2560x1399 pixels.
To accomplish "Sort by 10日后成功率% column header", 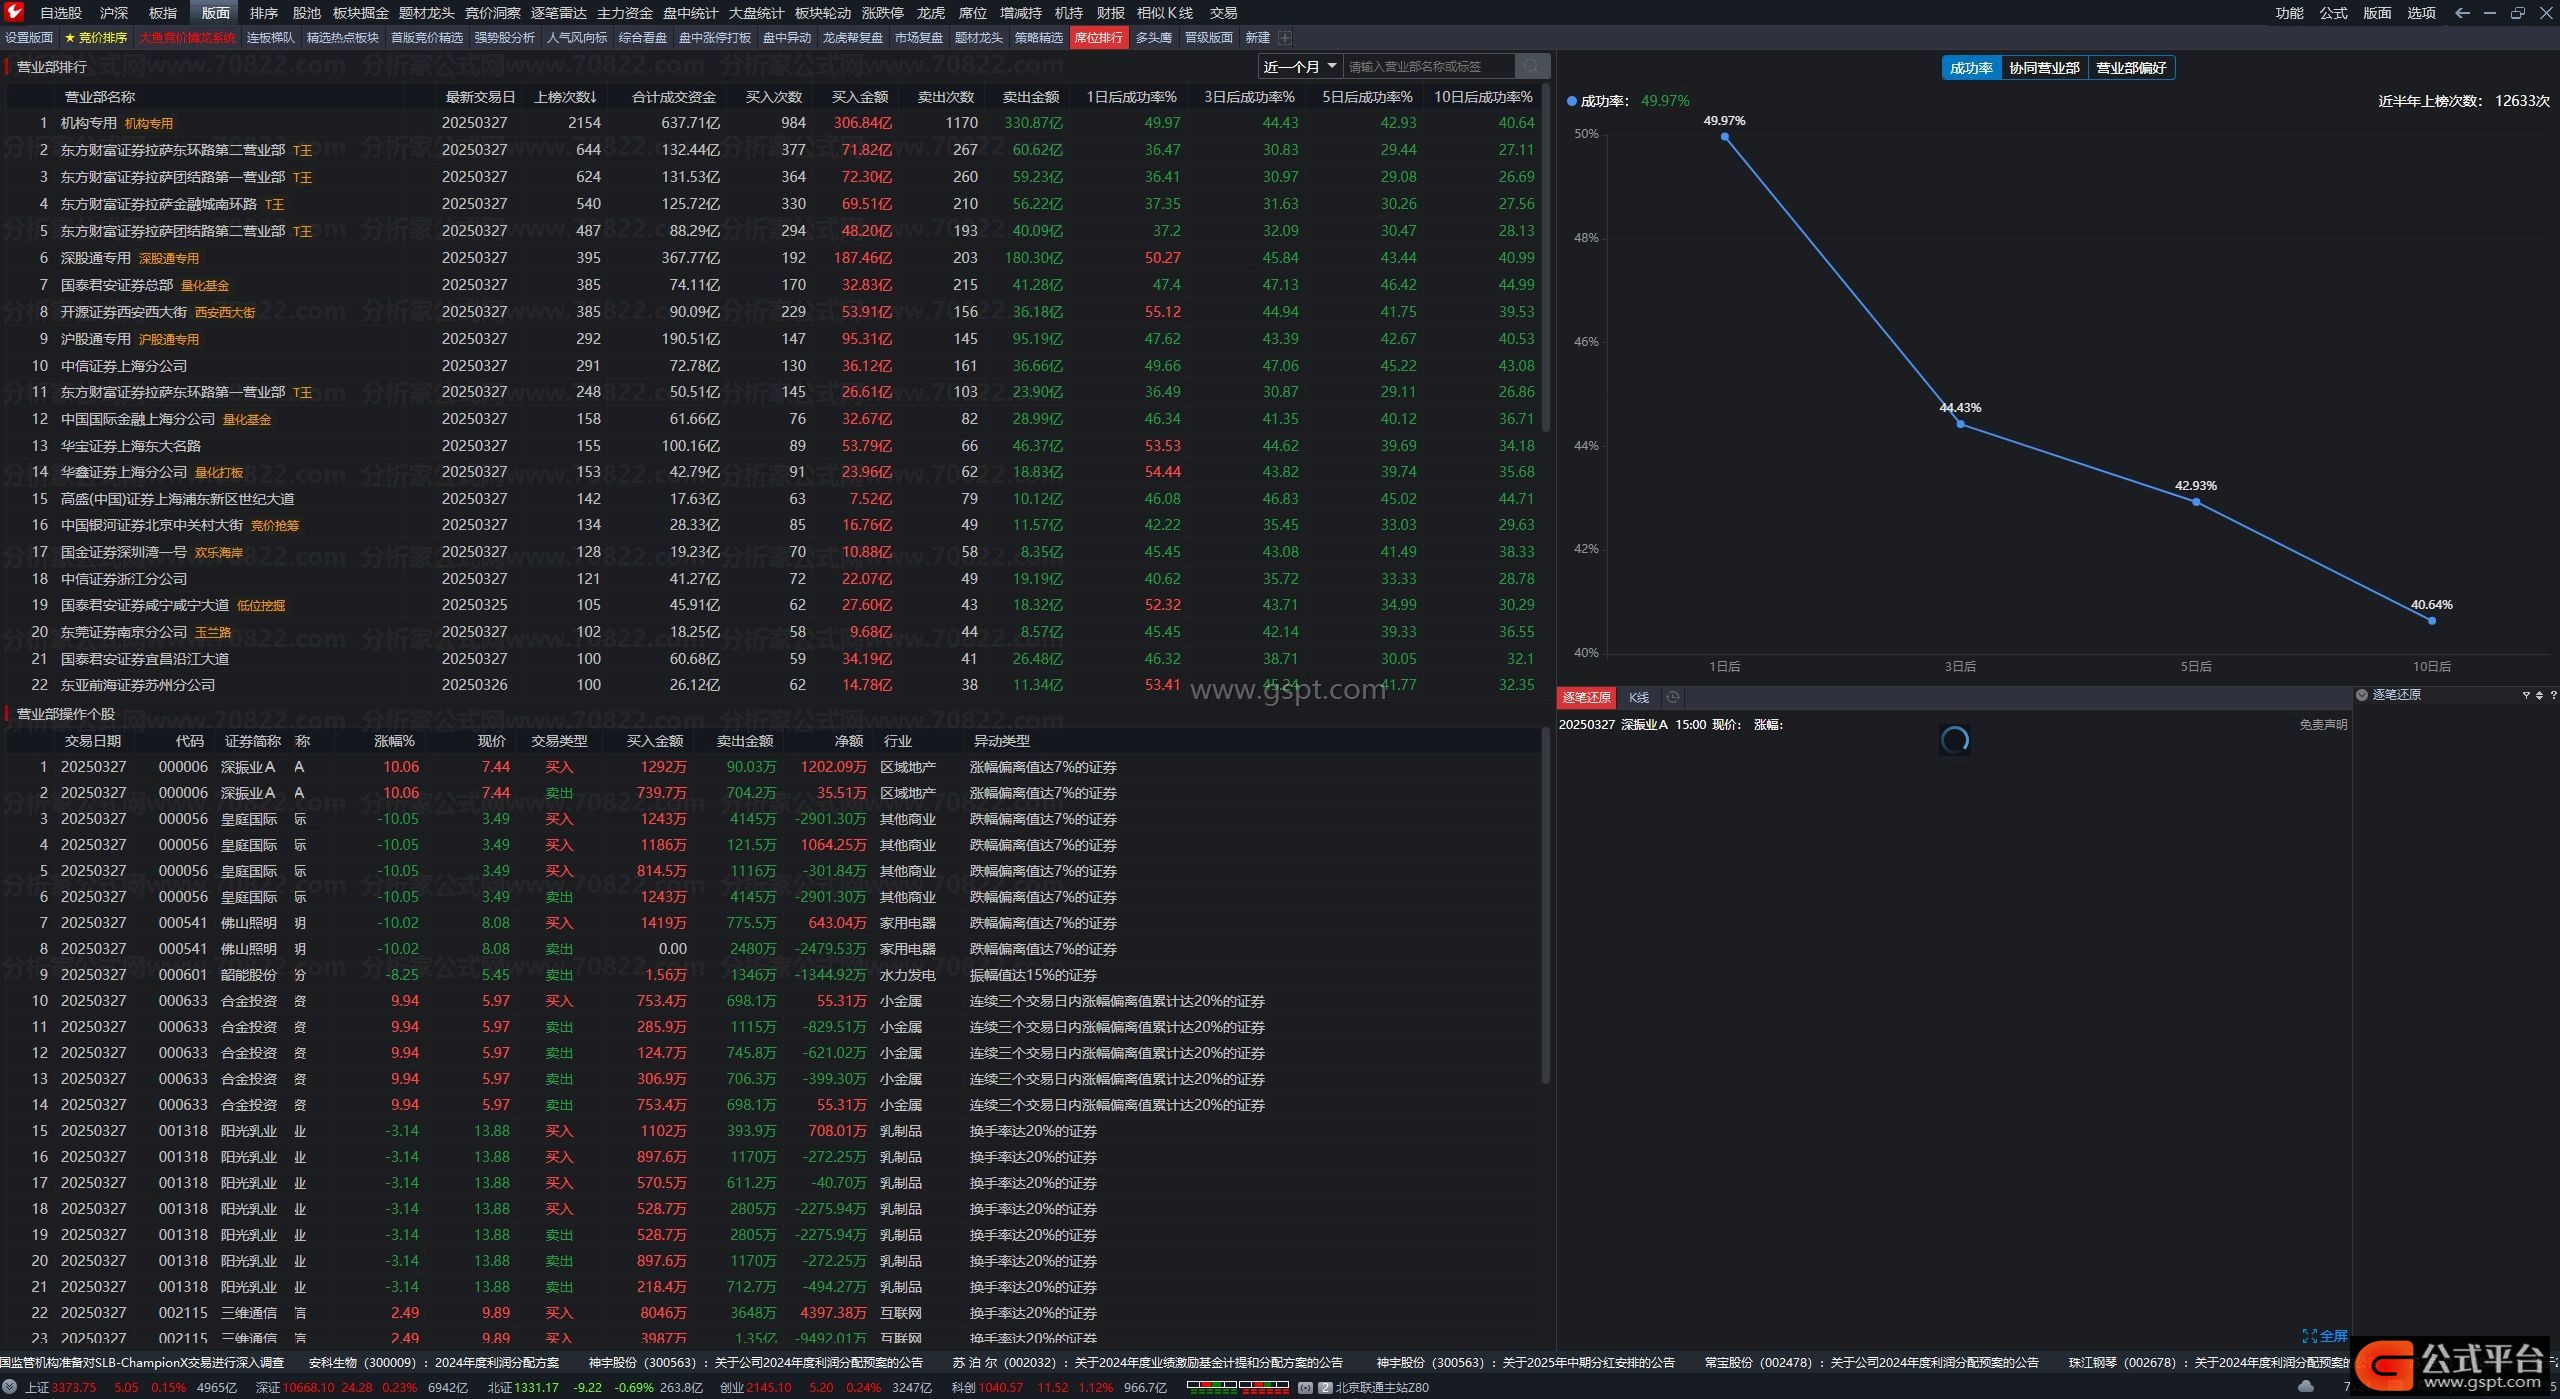I will point(1483,97).
